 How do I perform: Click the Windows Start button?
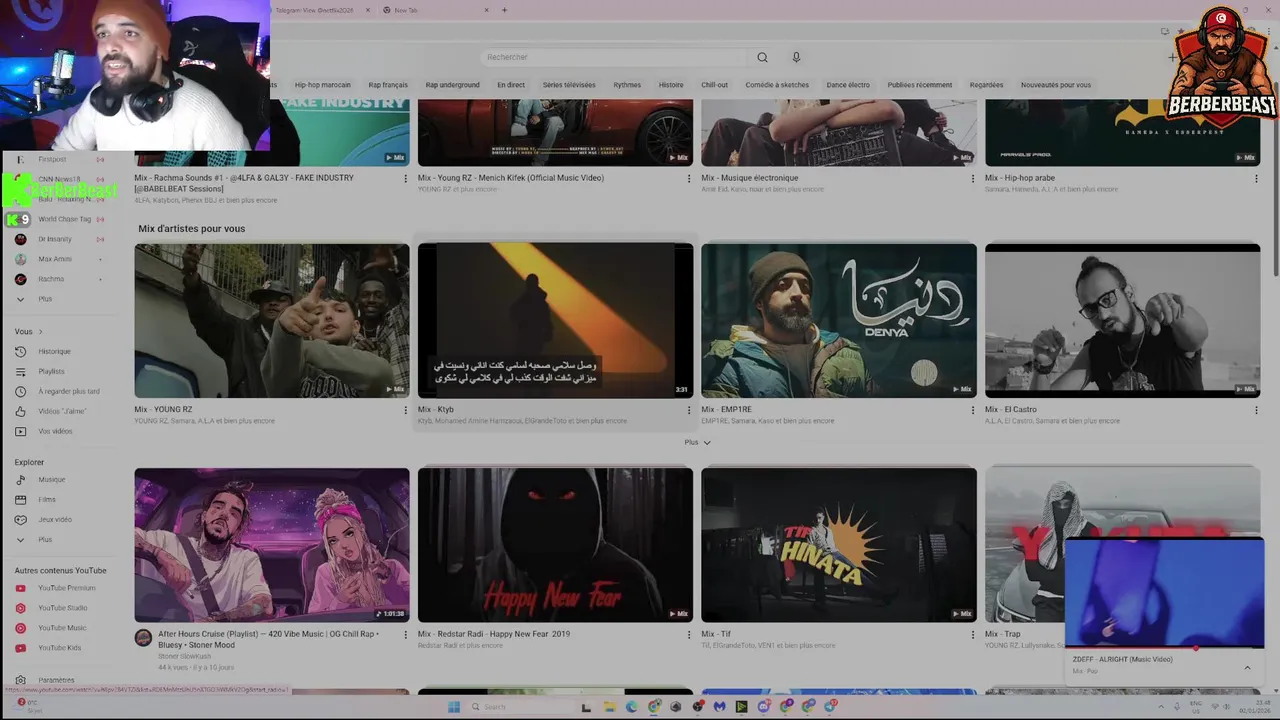454,707
